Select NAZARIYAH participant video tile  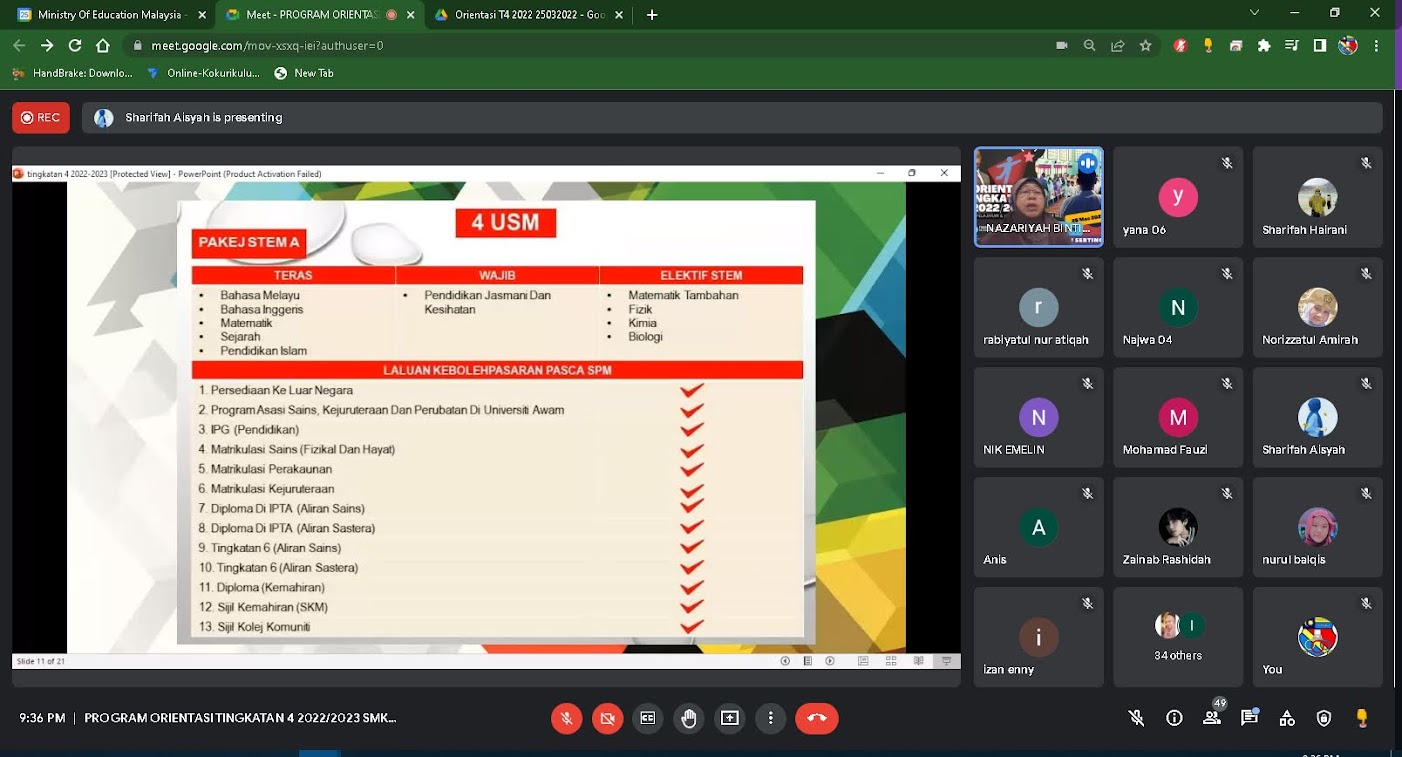click(1039, 197)
